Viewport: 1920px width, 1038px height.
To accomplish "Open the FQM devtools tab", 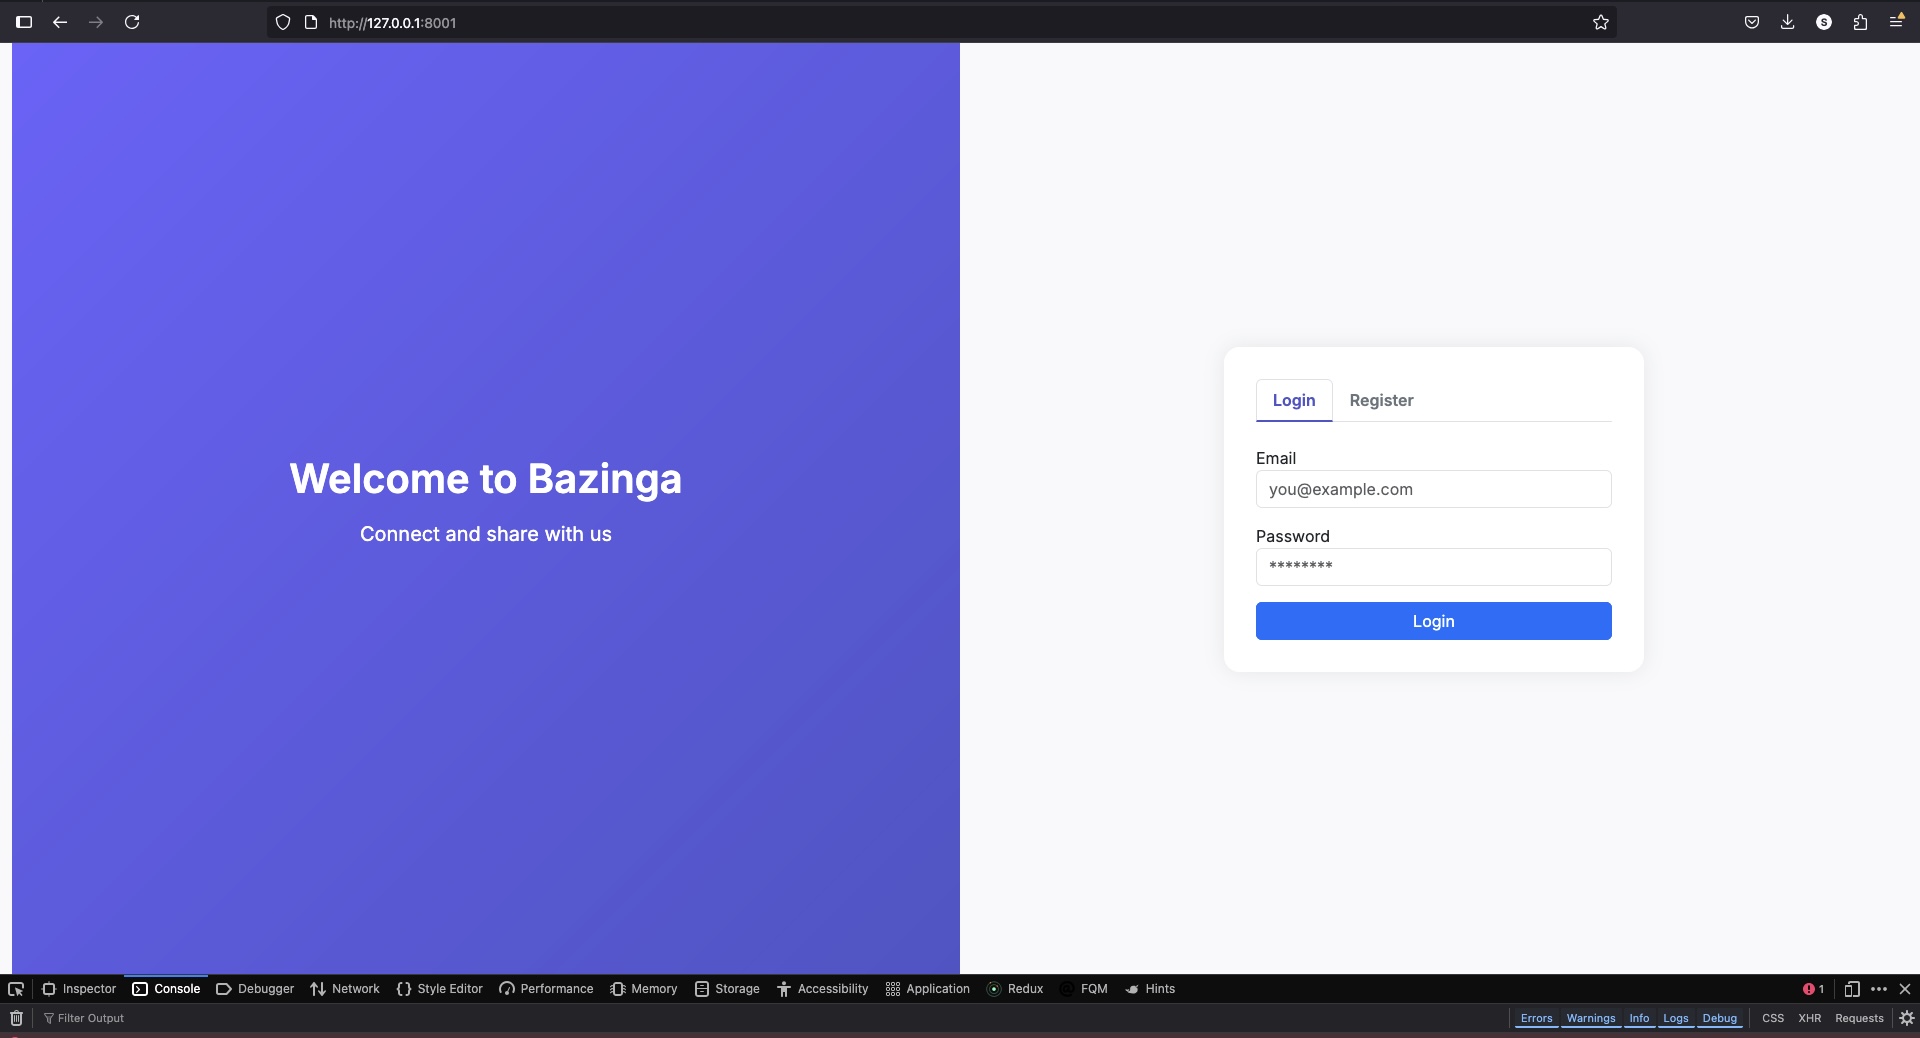I will [1084, 989].
